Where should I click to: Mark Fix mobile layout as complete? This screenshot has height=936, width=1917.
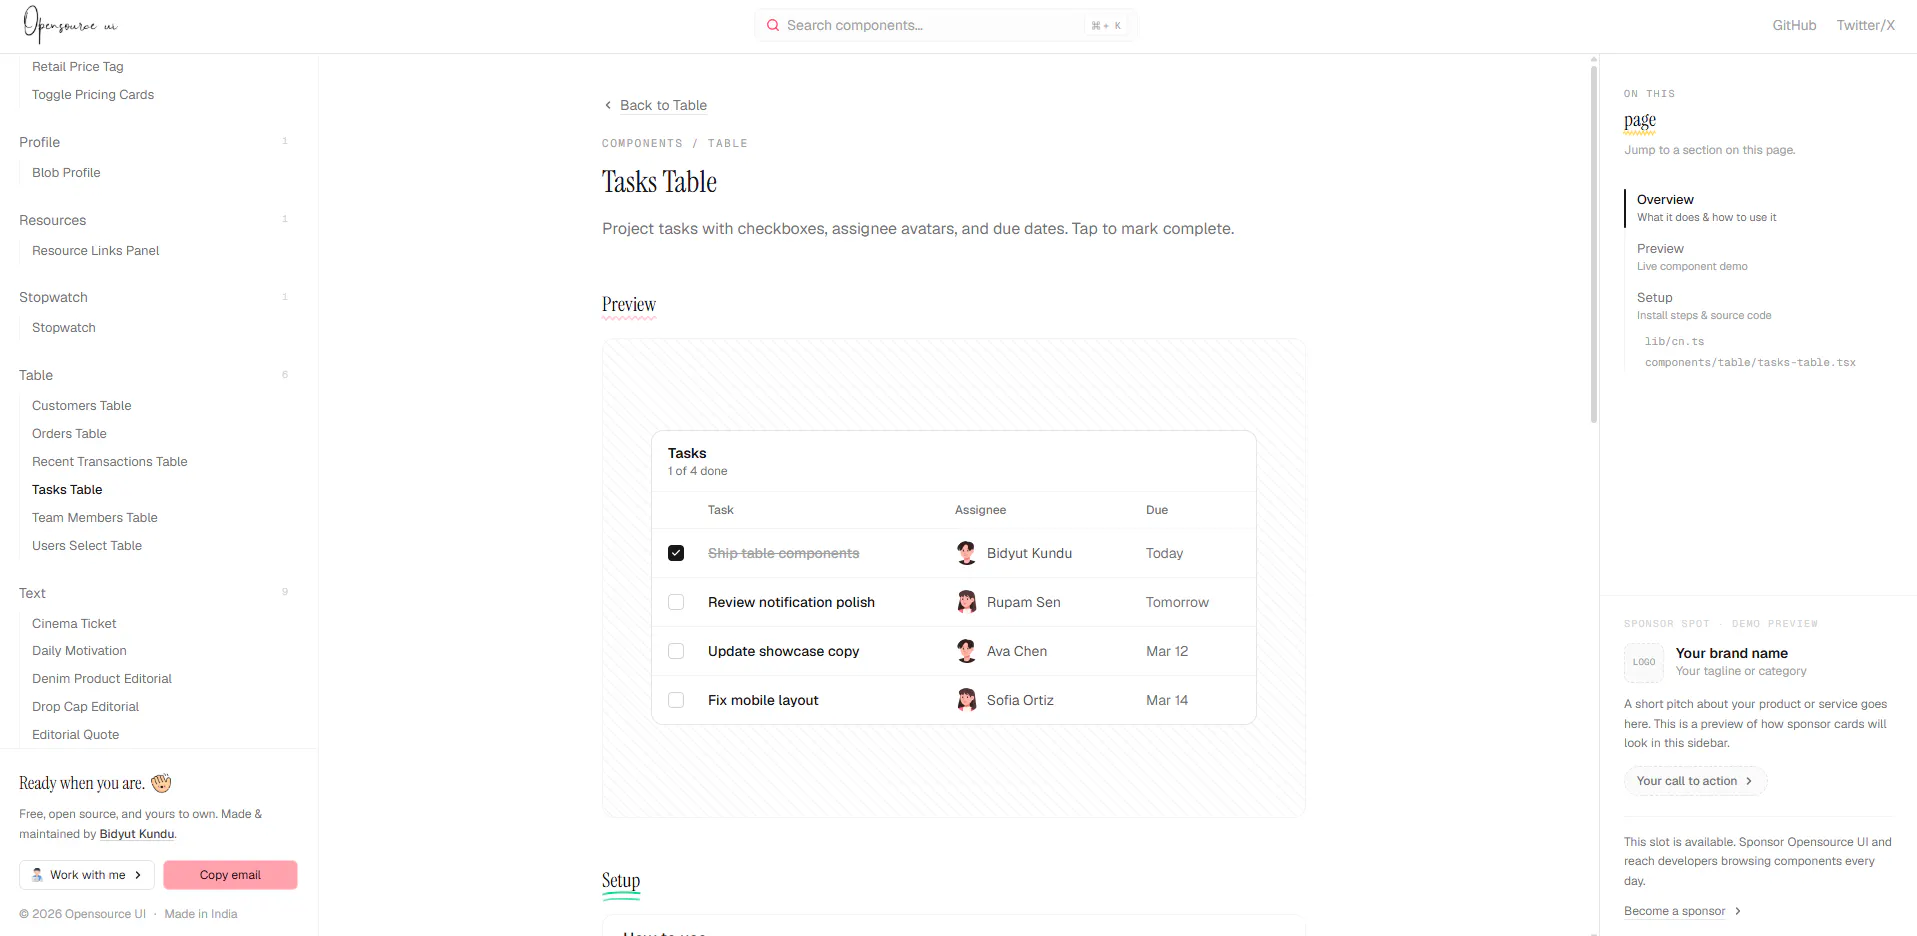[676, 700]
